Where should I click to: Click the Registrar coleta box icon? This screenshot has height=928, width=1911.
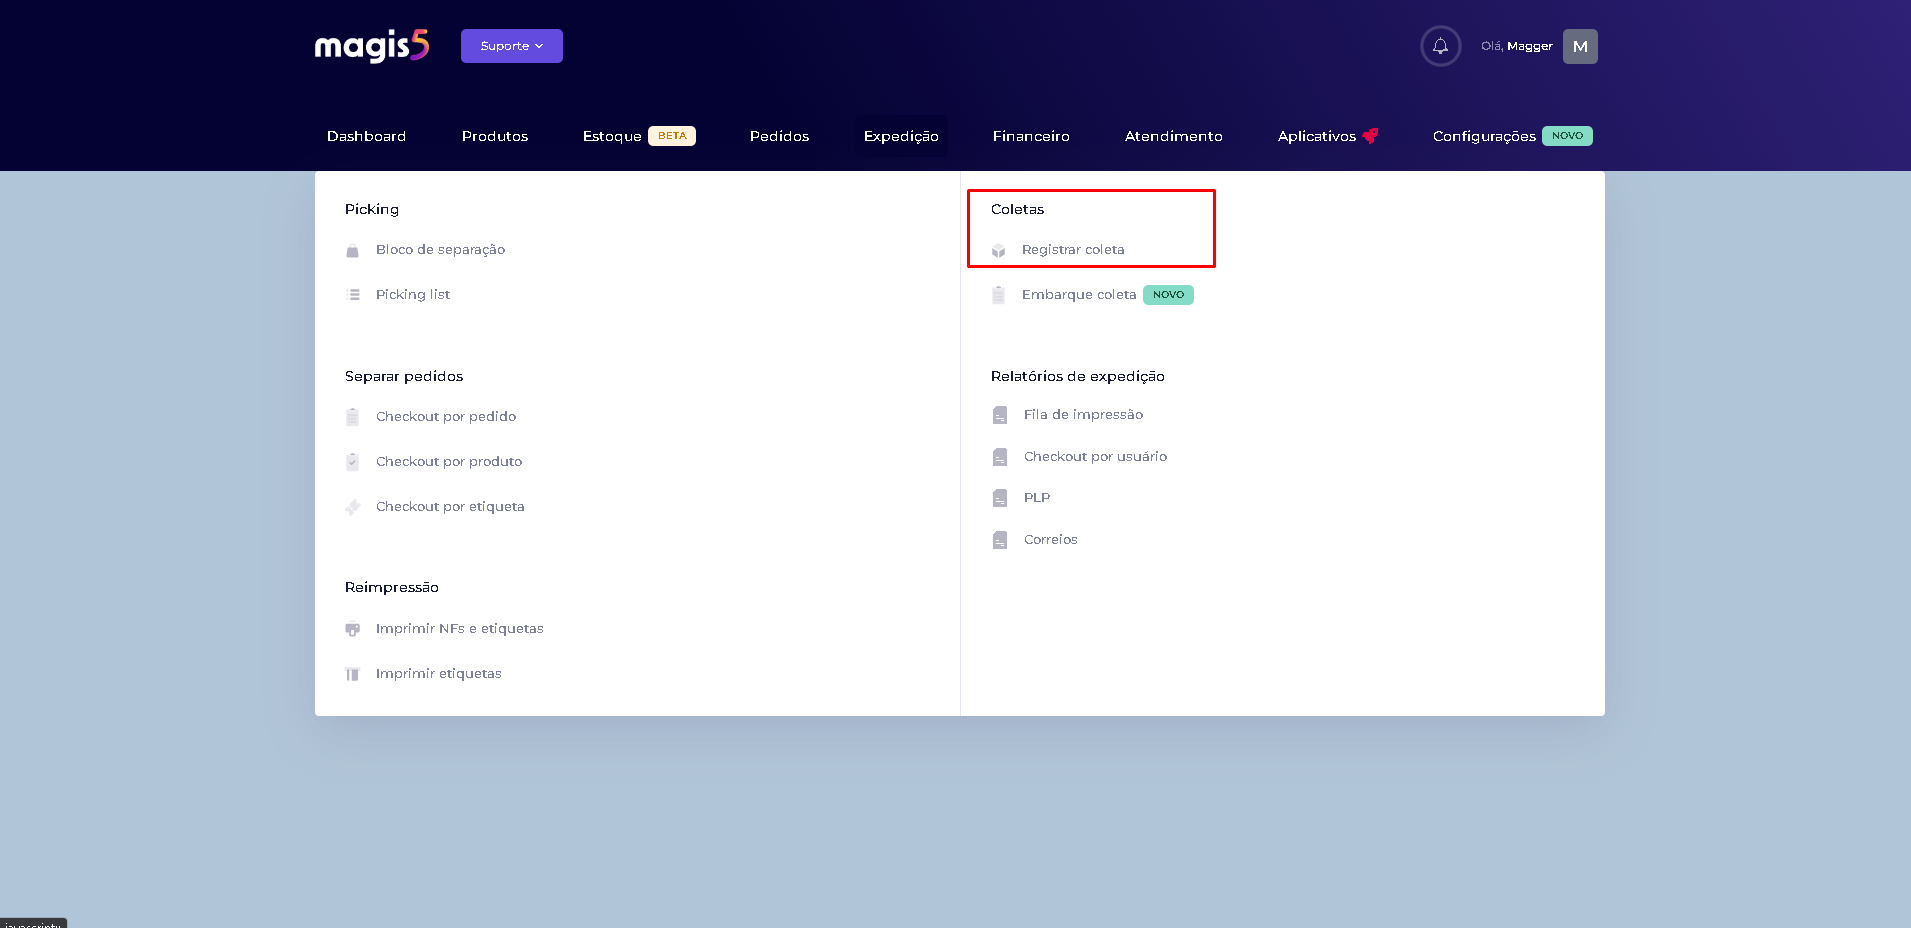[998, 250]
